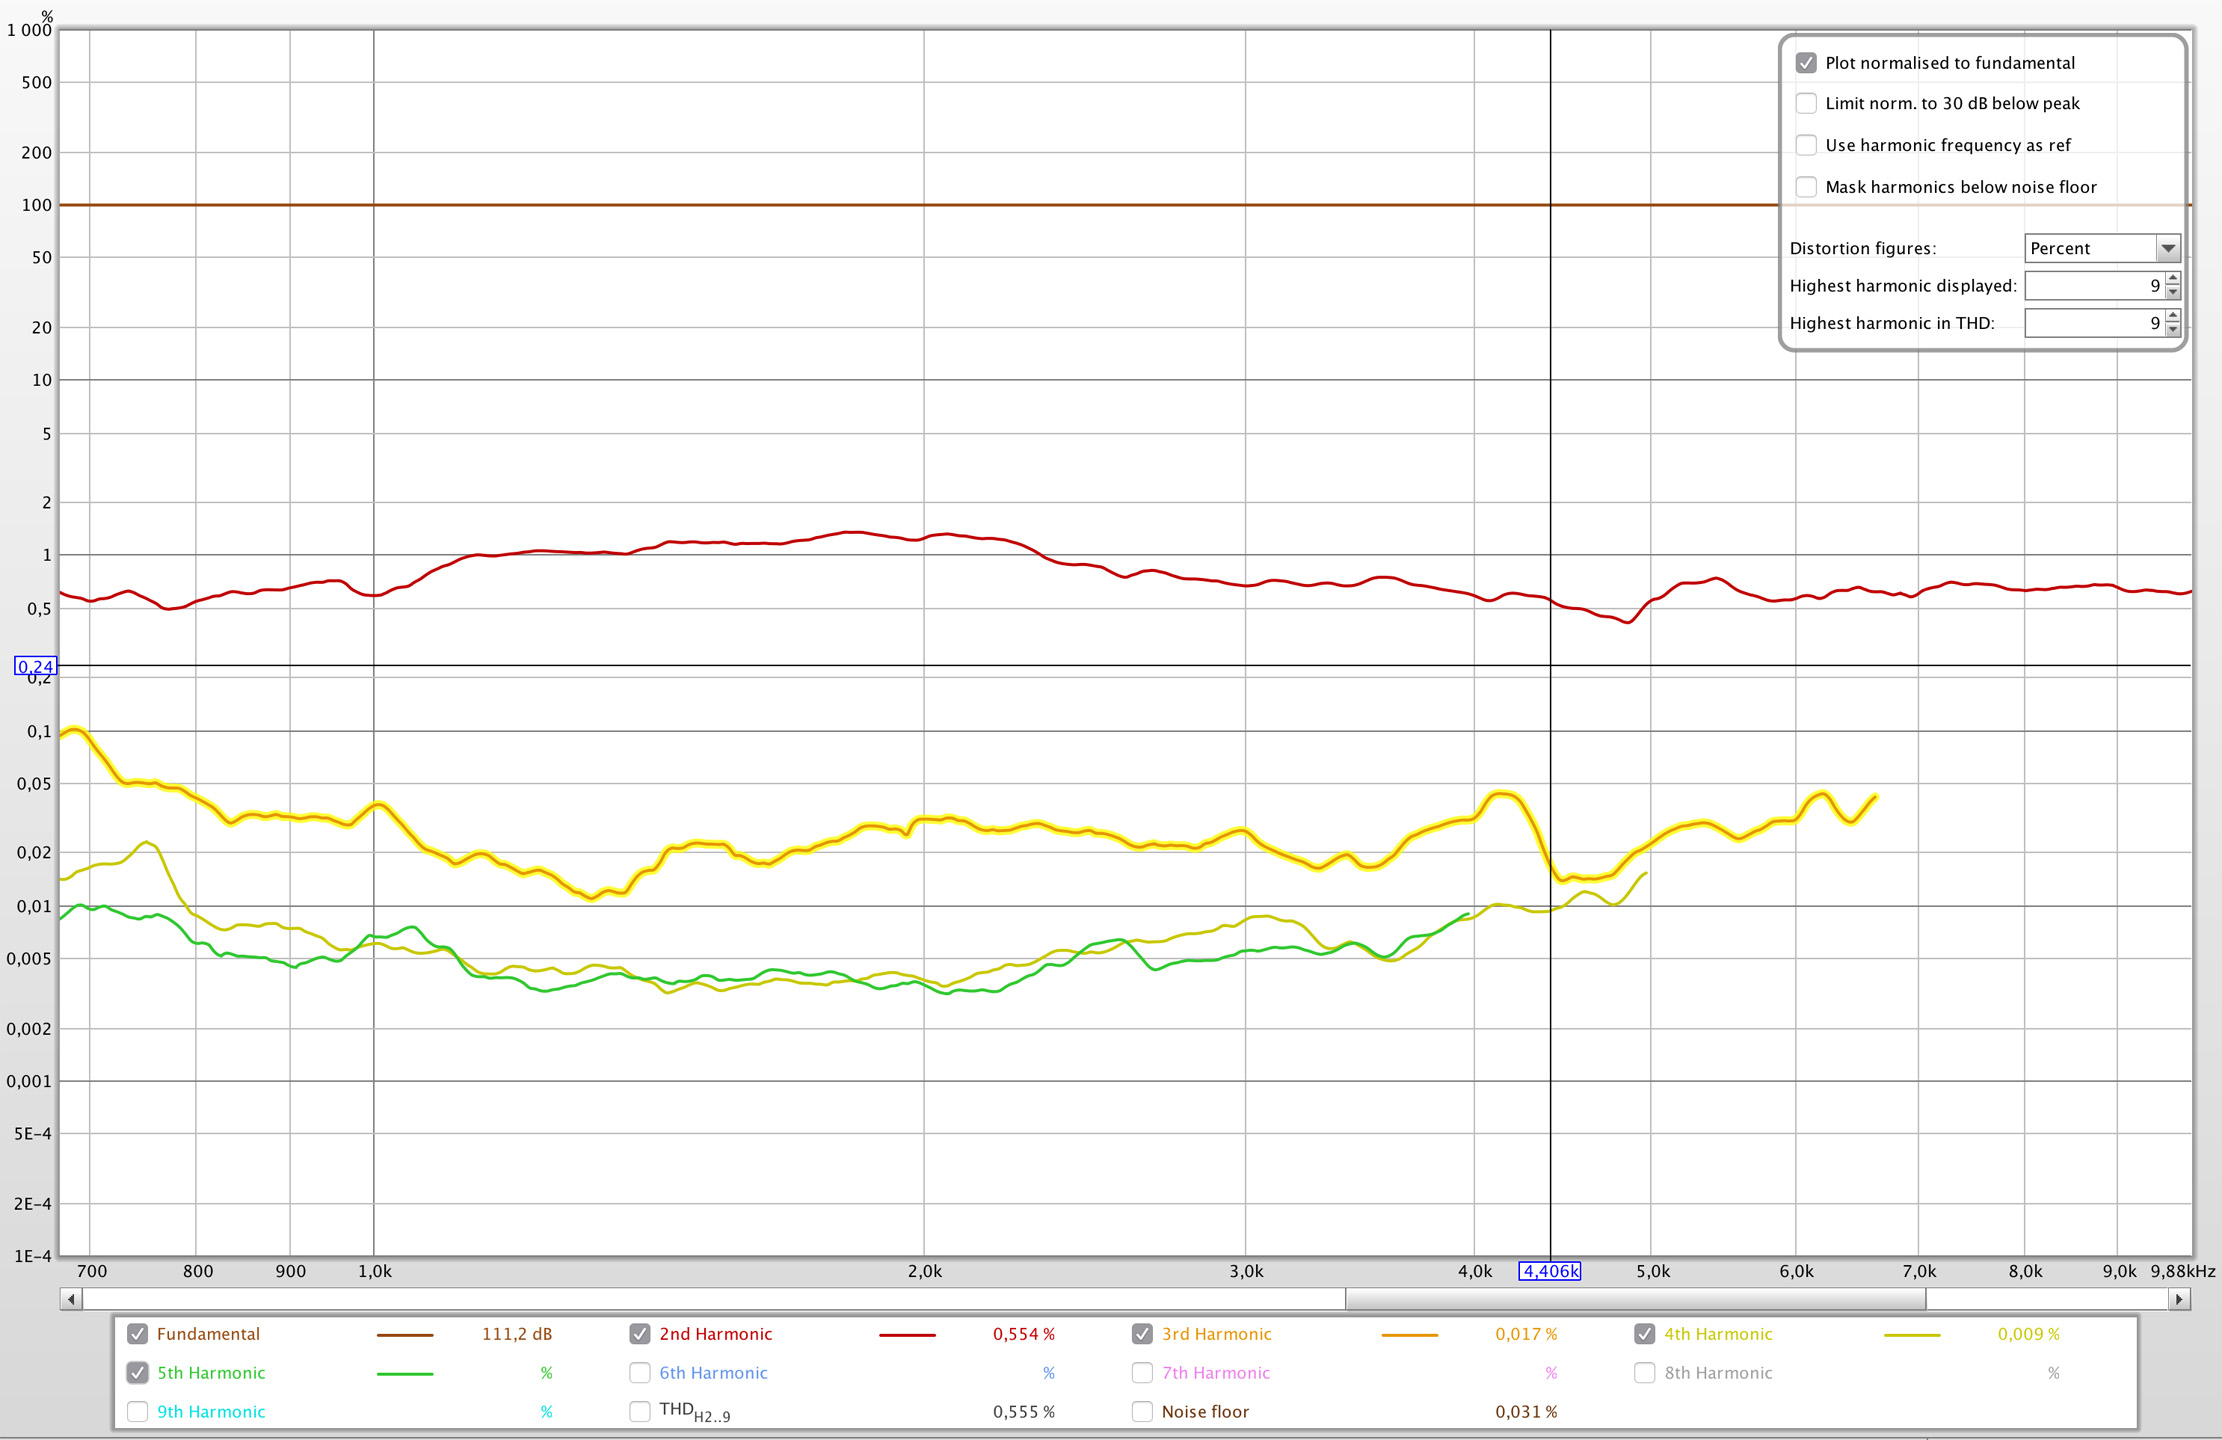Click the right scroll arrow below graph
Screen dimensions: 2222x1440
2180,1299
